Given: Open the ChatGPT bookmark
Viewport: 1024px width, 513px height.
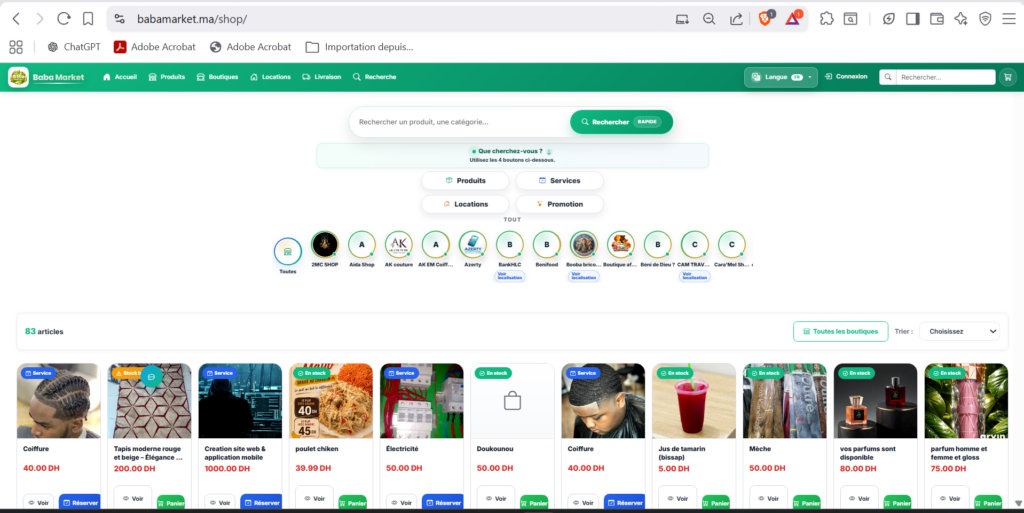Looking at the screenshot, I should pyautogui.click(x=74, y=47).
